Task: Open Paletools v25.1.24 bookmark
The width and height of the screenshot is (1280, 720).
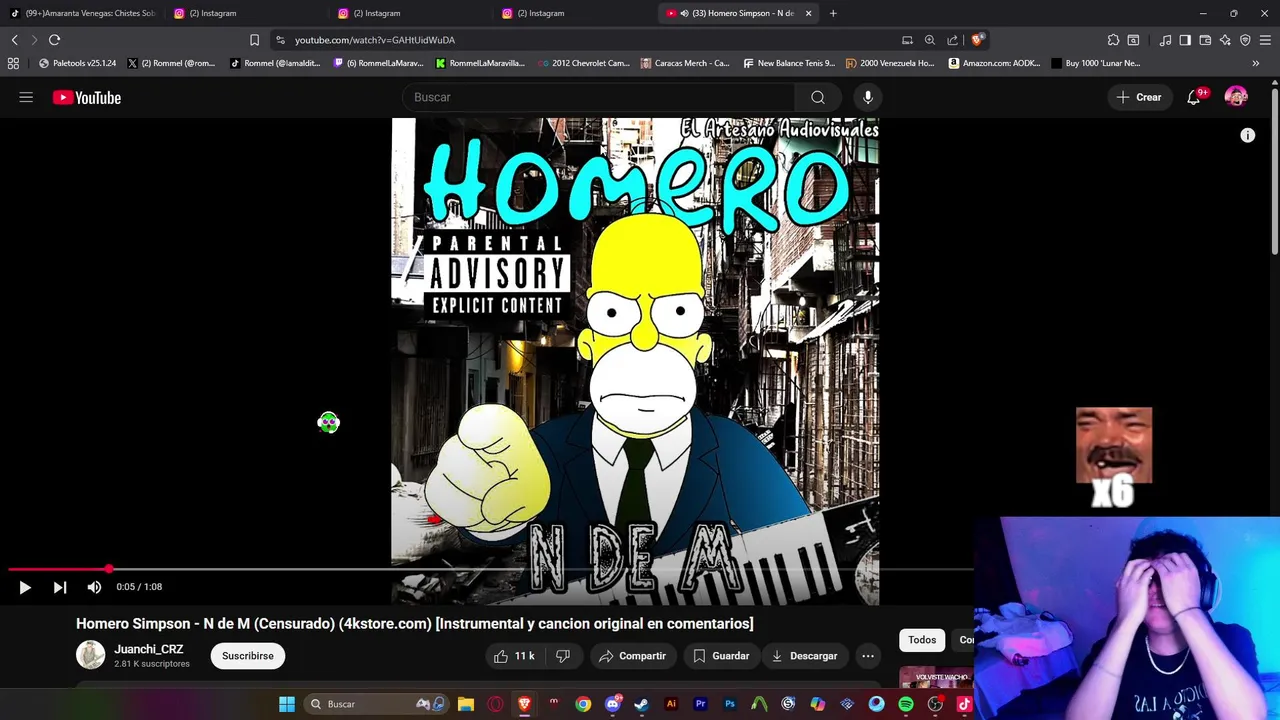Action: pyautogui.click(x=77, y=63)
